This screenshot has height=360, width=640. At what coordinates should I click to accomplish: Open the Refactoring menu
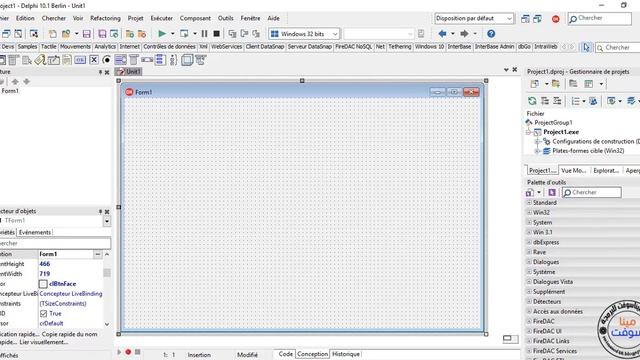coord(105,18)
